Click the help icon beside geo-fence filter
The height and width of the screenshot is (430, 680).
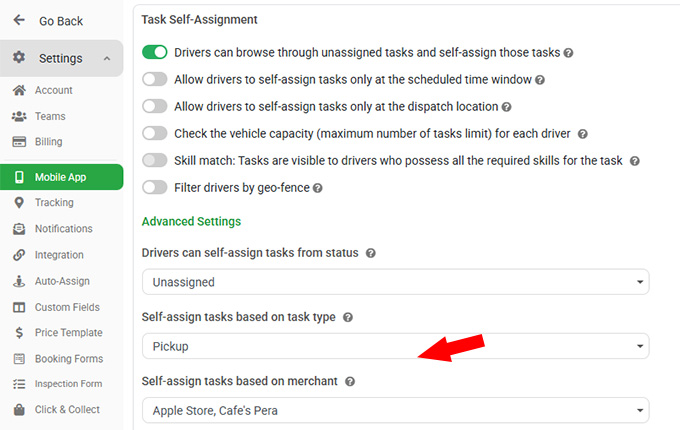[318, 187]
